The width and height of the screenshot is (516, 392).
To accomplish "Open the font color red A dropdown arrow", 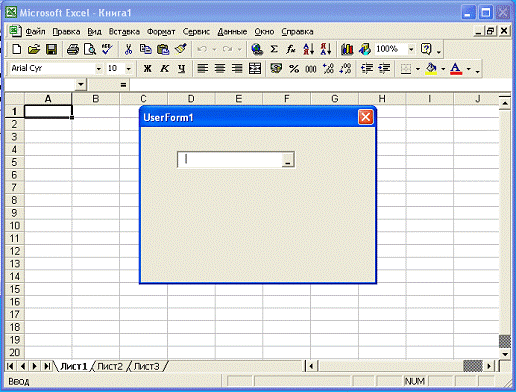I will [469, 69].
